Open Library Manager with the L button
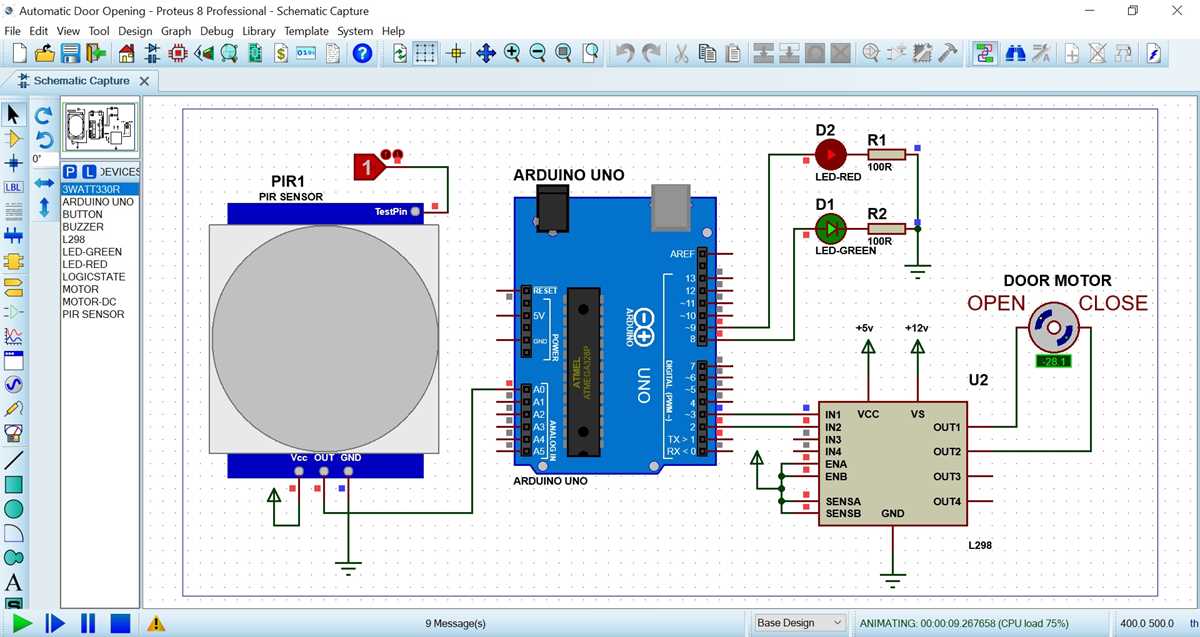 point(88,172)
